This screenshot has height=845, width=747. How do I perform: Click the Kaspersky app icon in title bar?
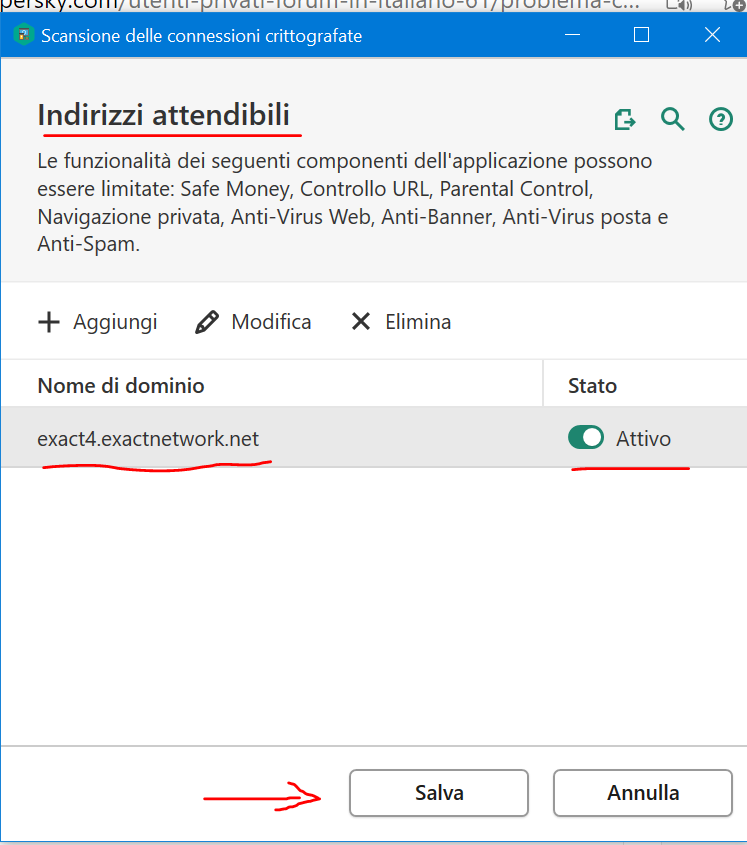pos(23,35)
